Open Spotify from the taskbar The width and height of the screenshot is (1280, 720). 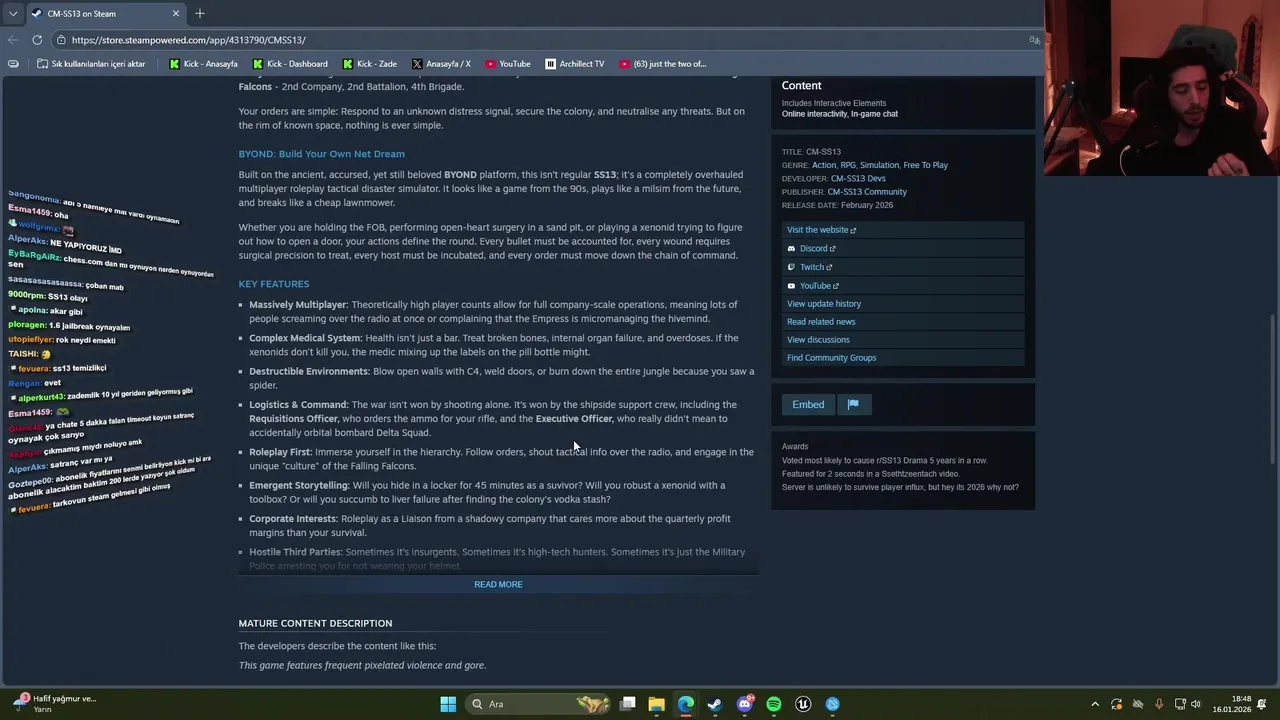[774, 704]
